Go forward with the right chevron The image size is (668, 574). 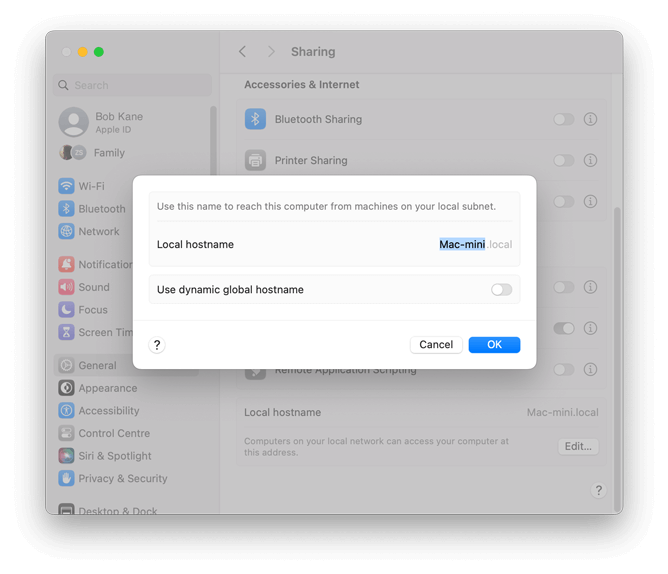(271, 52)
